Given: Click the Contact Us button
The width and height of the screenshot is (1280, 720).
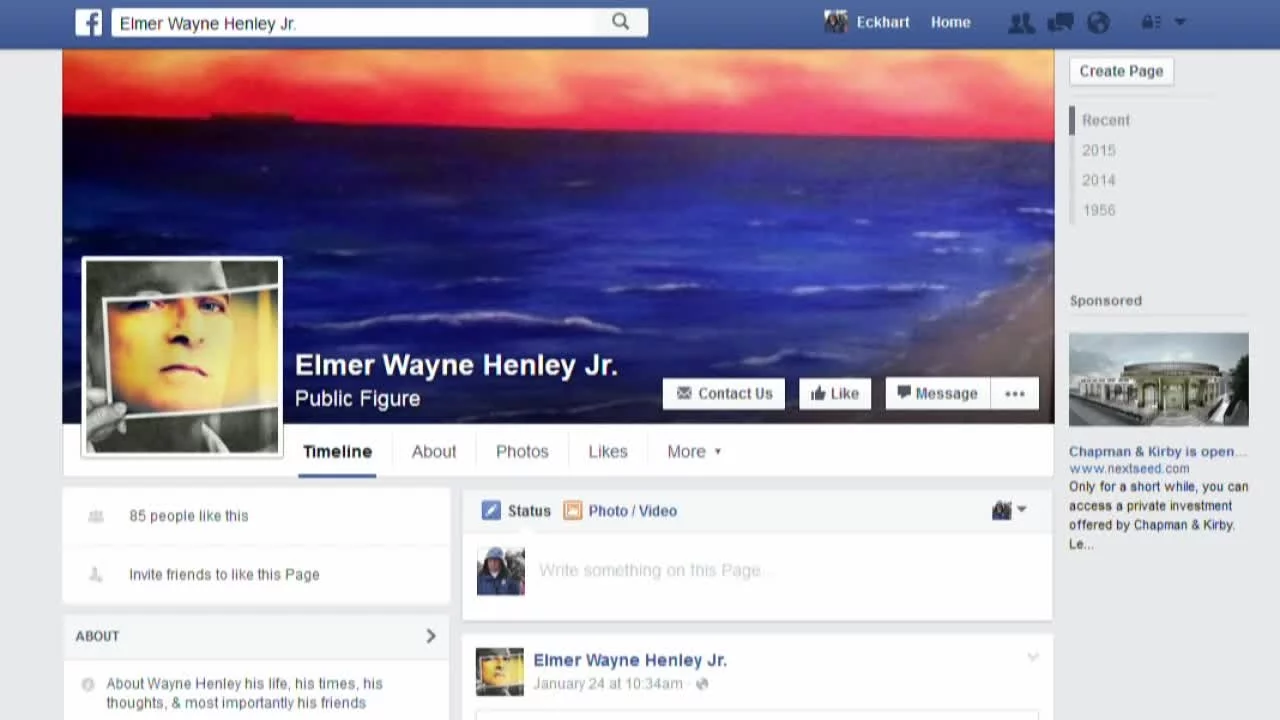Looking at the screenshot, I should [724, 393].
